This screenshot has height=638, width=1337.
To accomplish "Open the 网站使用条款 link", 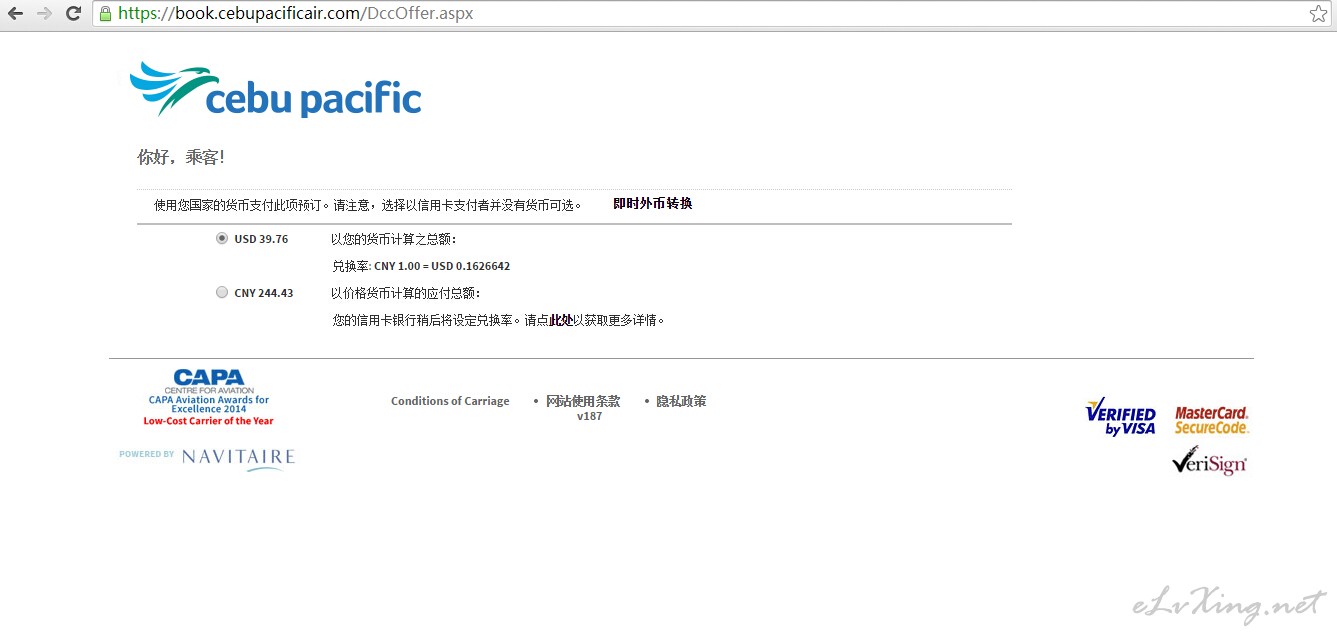I will click(583, 401).
